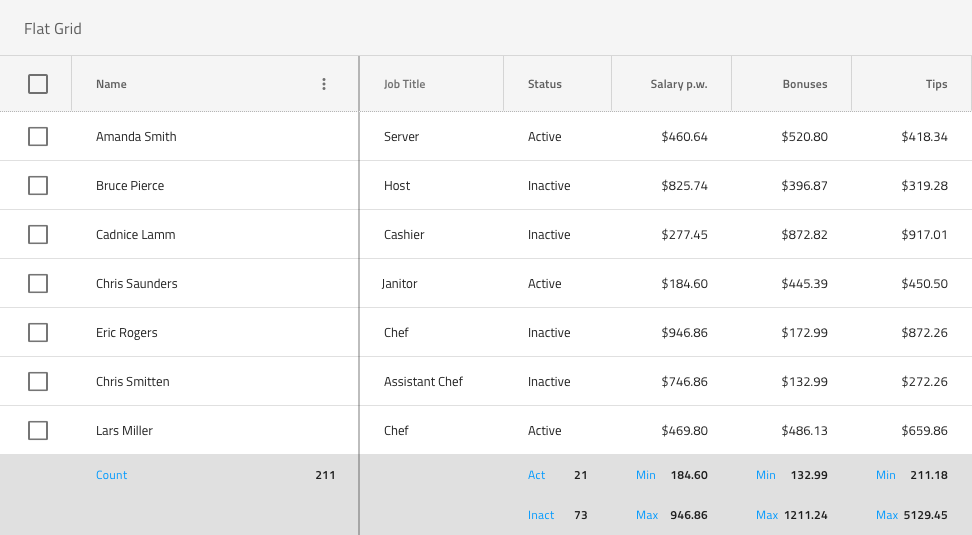Click the Inact summary label
Screen dimensions: 972x535
[x=541, y=515]
